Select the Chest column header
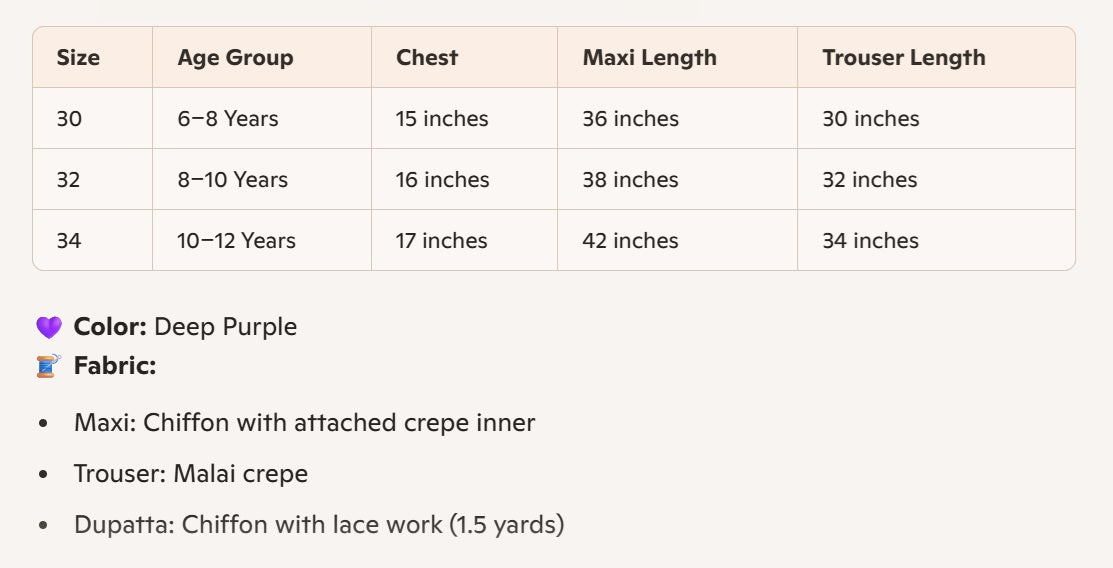Viewport: 1113px width, 568px height. pos(427,58)
